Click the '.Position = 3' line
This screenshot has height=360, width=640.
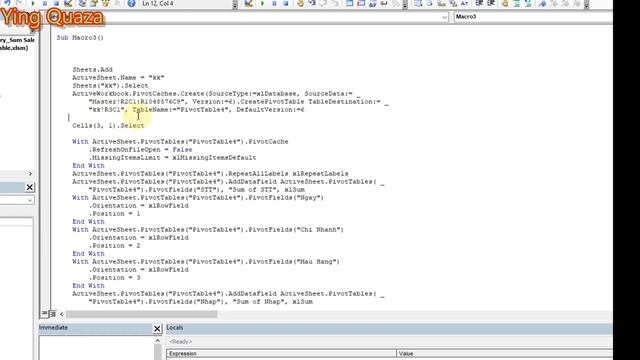click(114, 278)
